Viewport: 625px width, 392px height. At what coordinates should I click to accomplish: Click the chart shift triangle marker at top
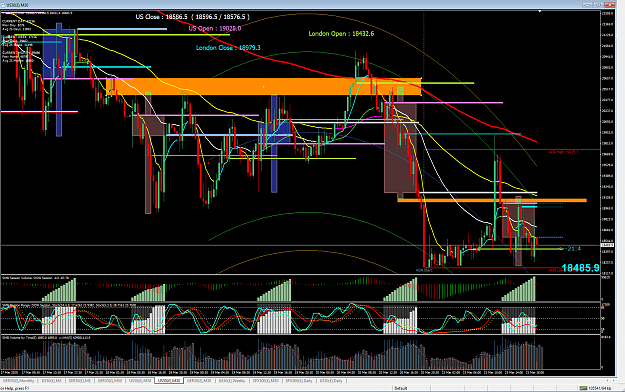click(540, 12)
